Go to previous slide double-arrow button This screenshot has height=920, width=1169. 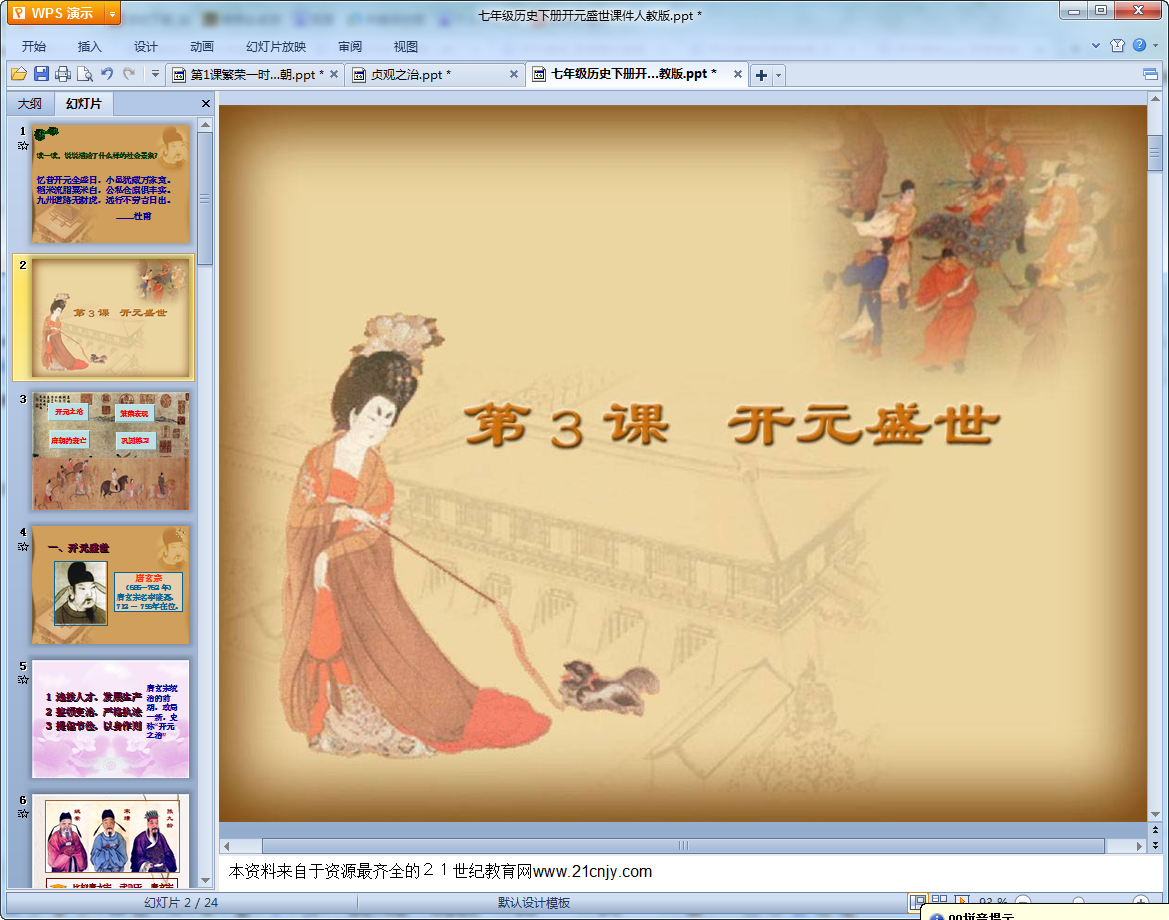pos(1155,829)
